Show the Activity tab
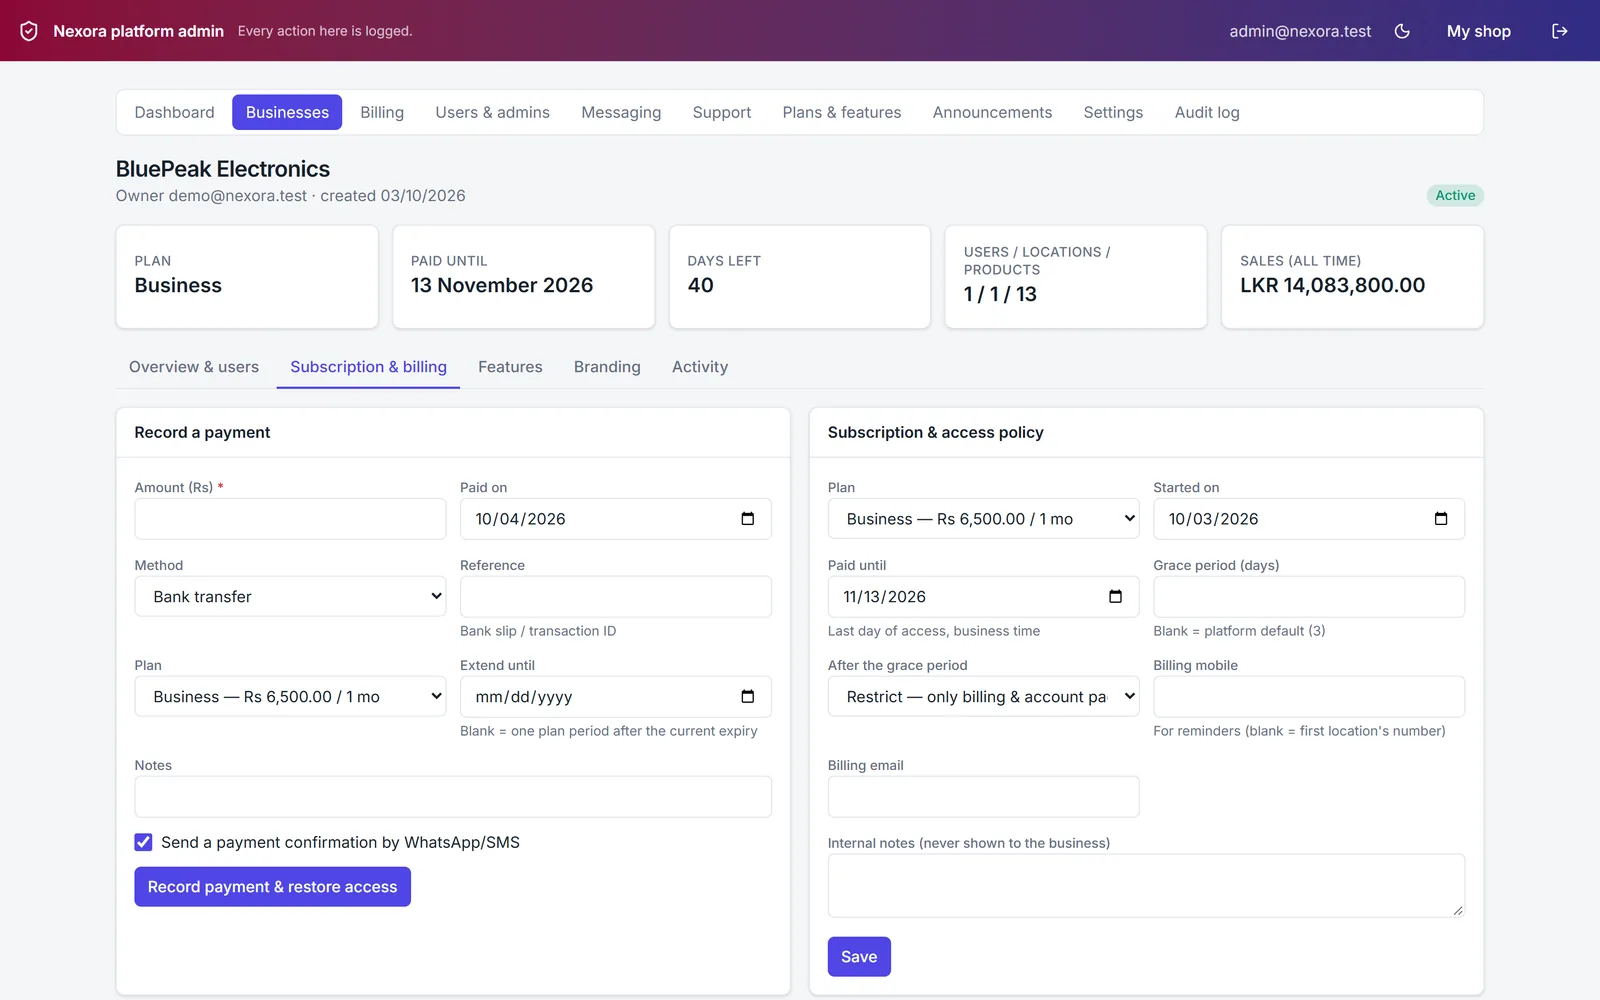 [x=700, y=367]
